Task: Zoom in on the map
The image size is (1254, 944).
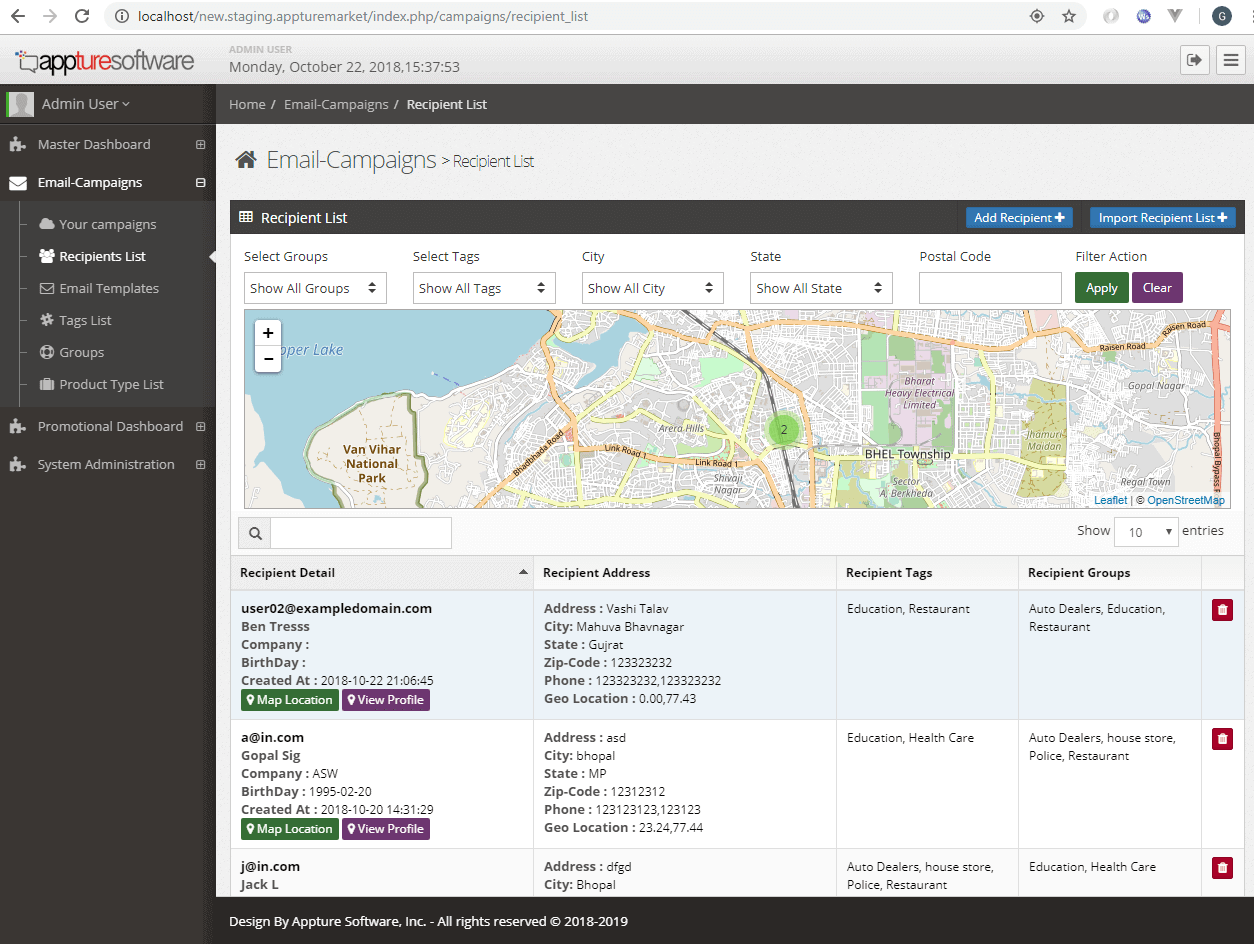Action: tap(268, 333)
